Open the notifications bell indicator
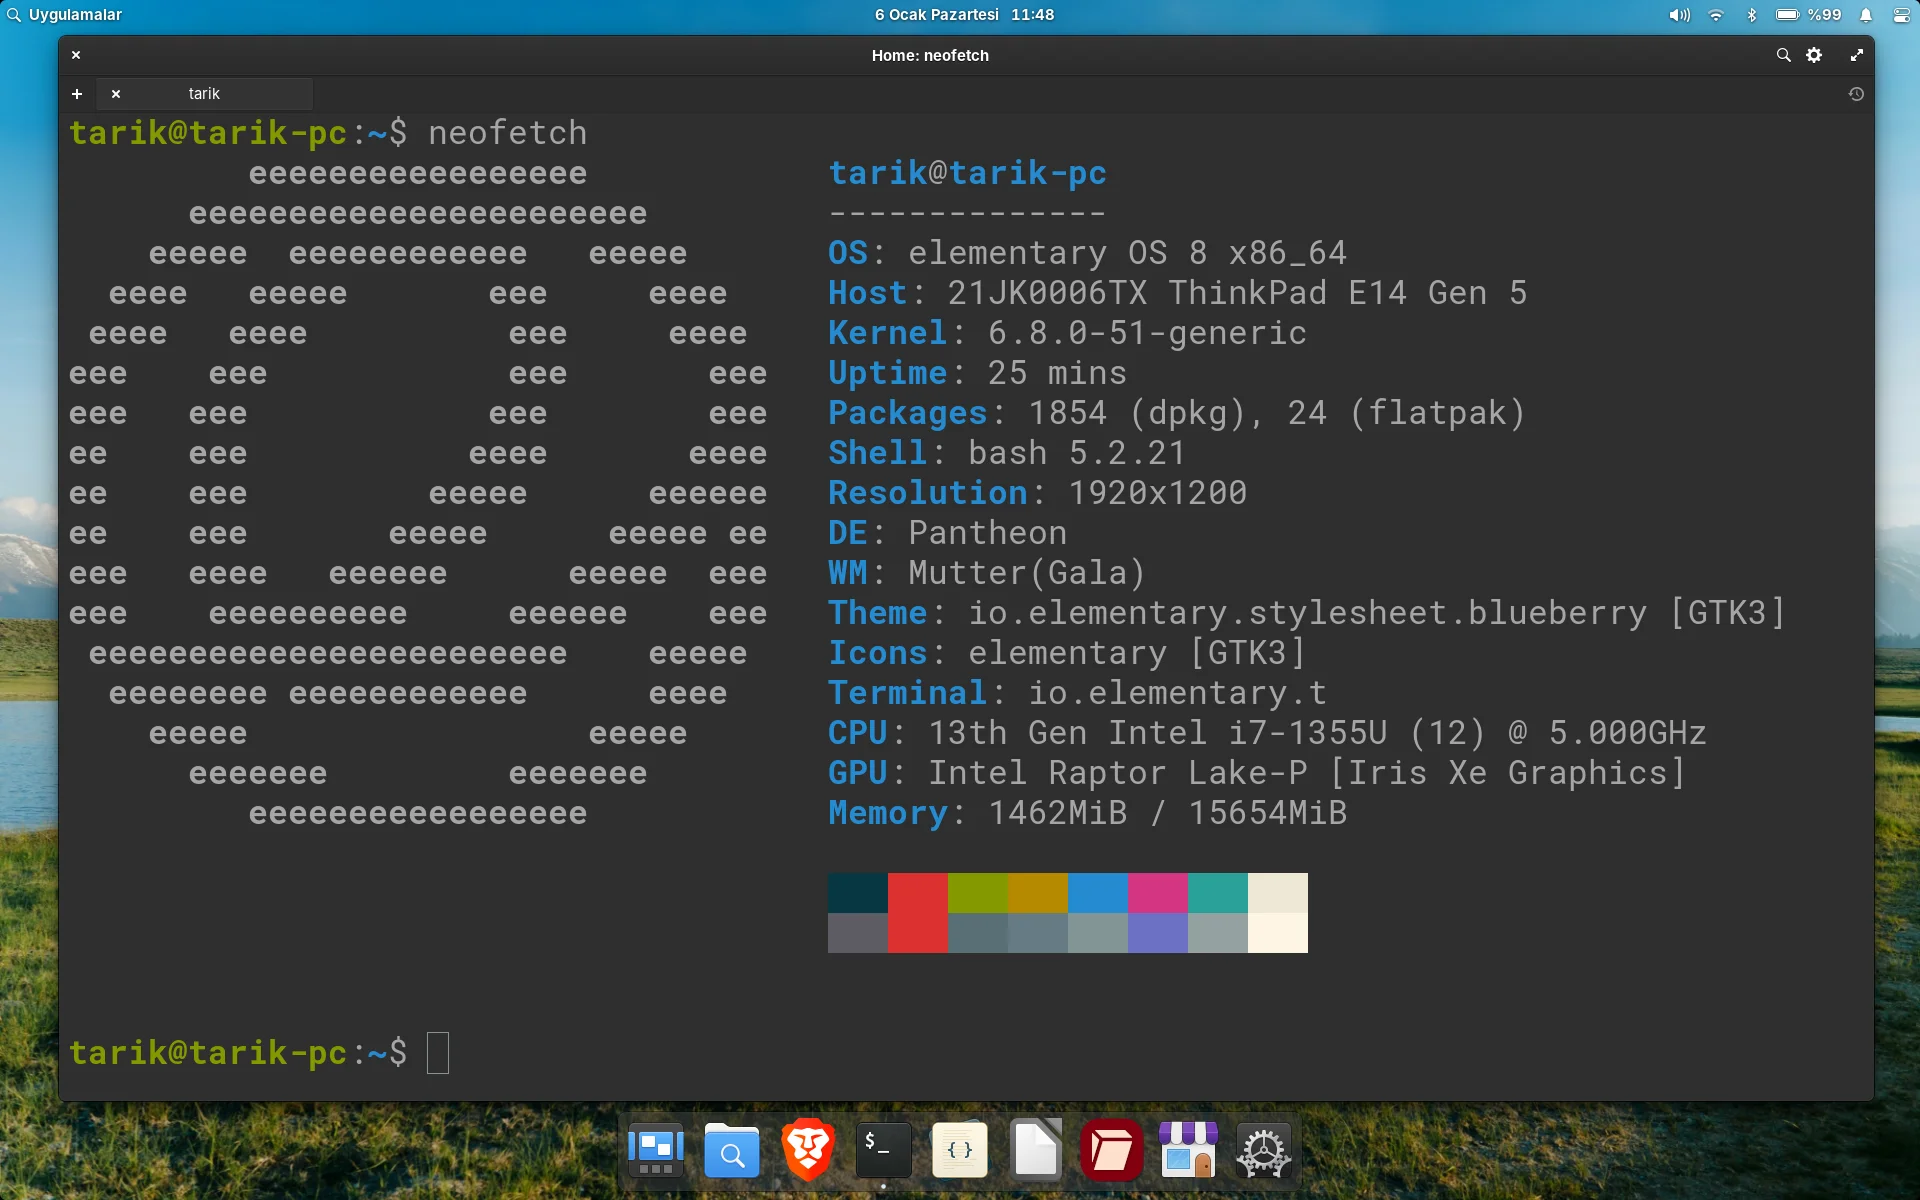 [1866, 15]
